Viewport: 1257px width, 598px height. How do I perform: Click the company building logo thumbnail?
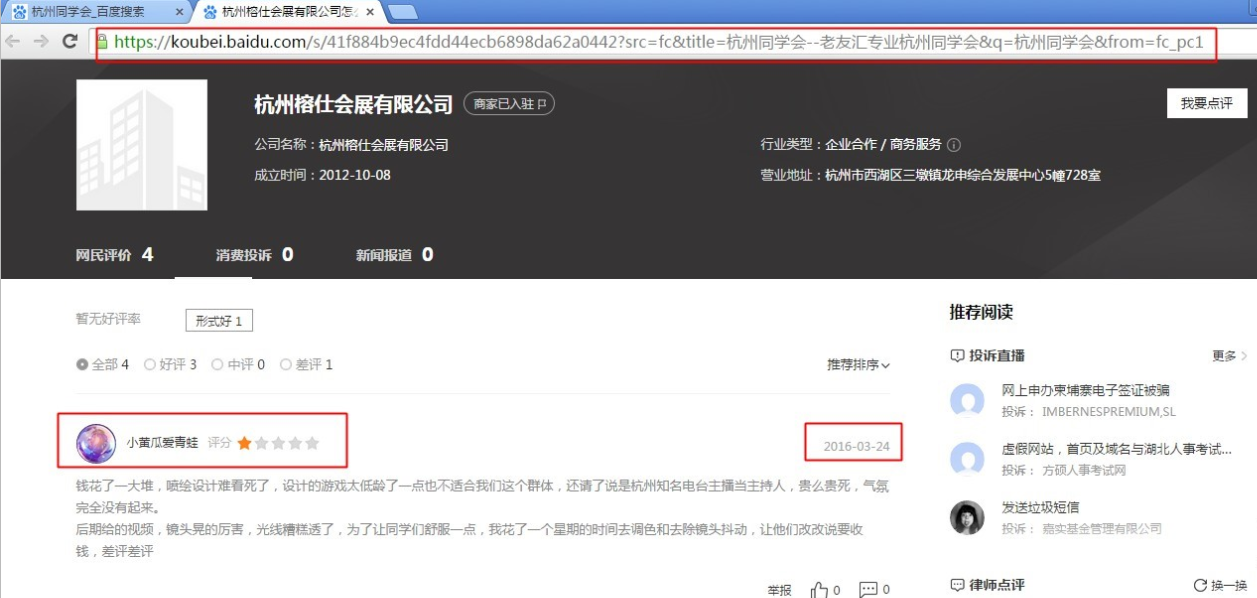click(x=142, y=145)
